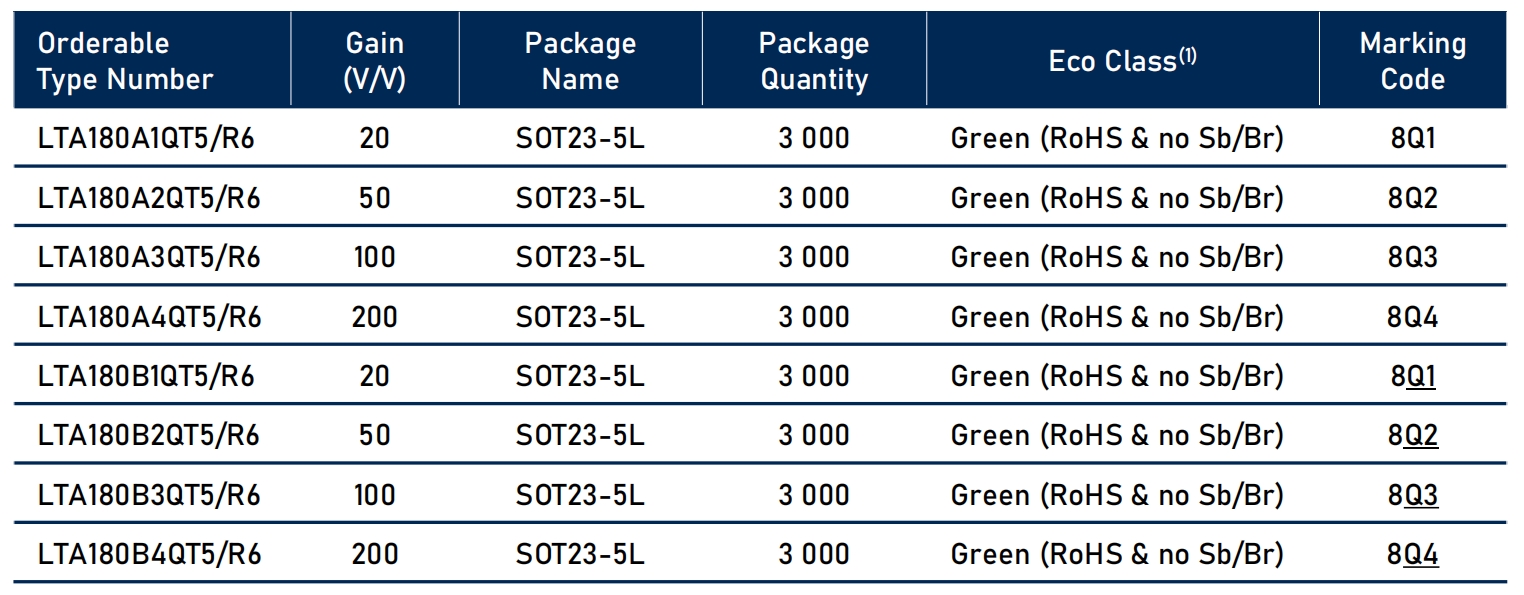This screenshot has height=595, width=1524.
Task: Select the Marking Code column header
Action: 1412,61
